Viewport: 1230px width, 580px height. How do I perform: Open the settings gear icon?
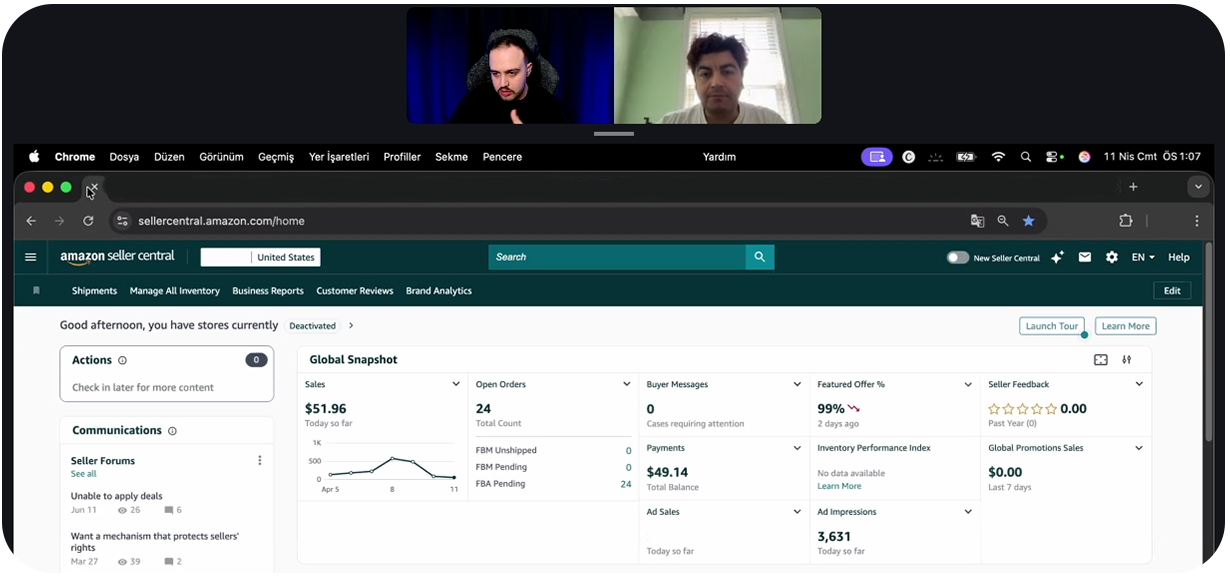1112,257
